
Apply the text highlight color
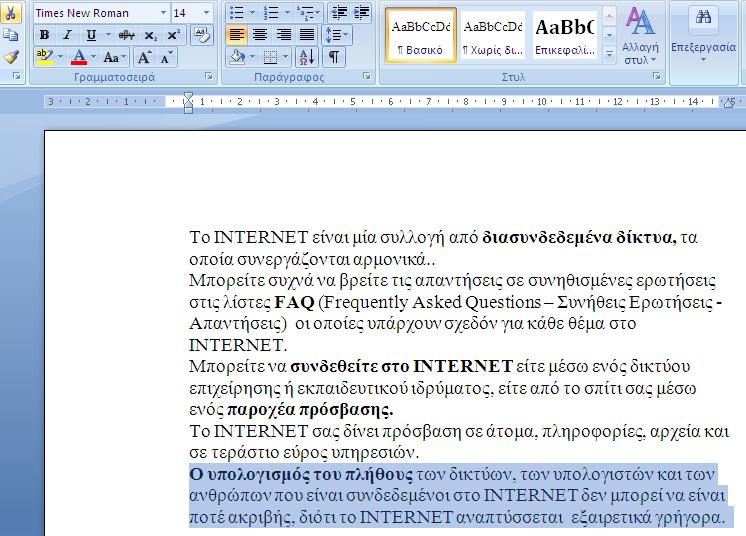(x=44, y=58)
